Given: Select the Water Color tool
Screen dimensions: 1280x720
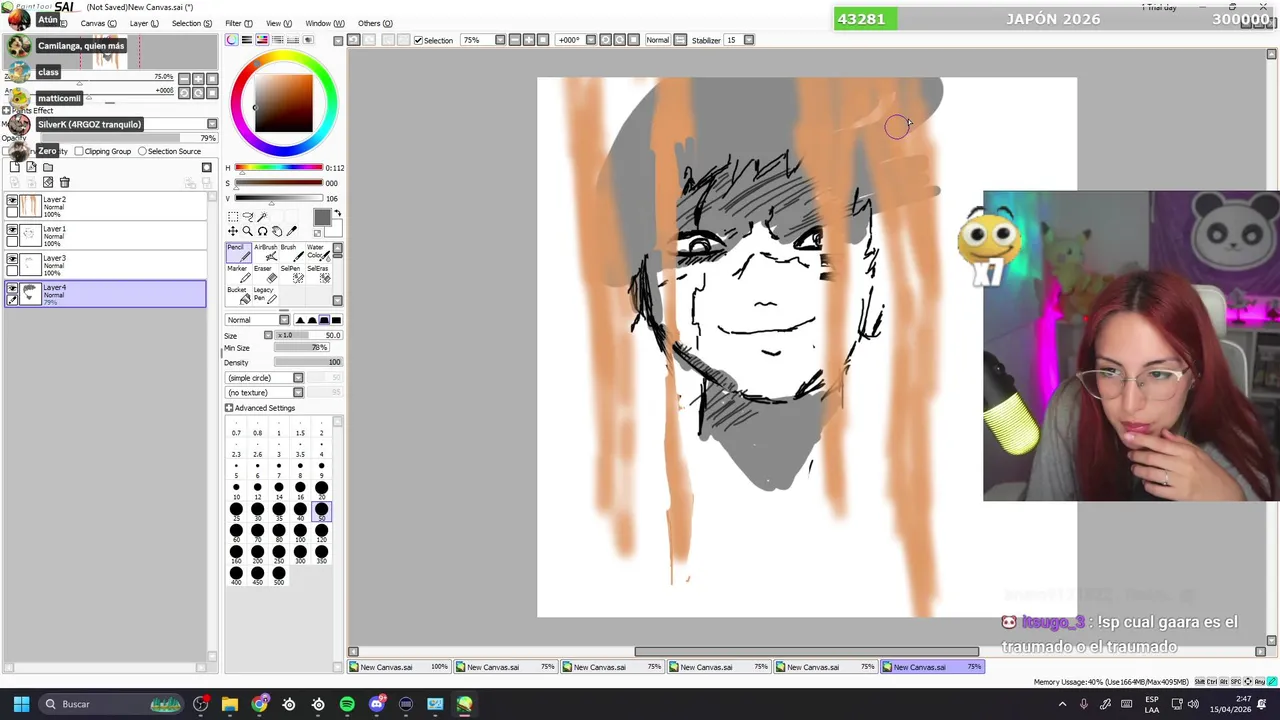Looking at the screenshot, I should click(x=316, y=253).
